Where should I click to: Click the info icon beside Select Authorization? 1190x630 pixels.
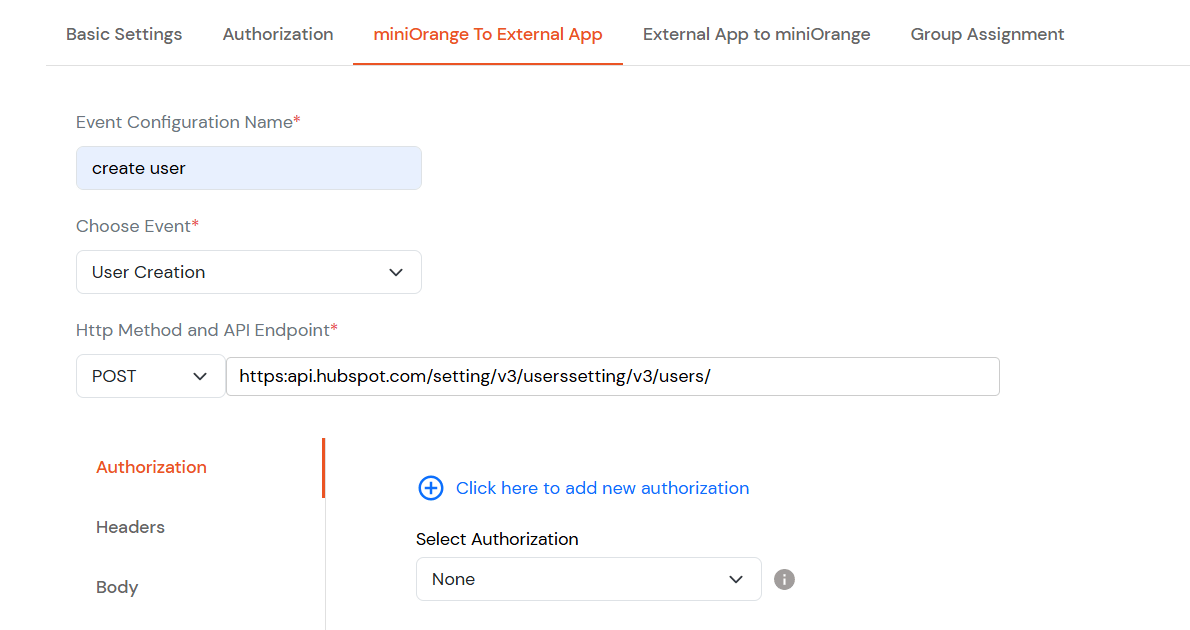[784, 579]
